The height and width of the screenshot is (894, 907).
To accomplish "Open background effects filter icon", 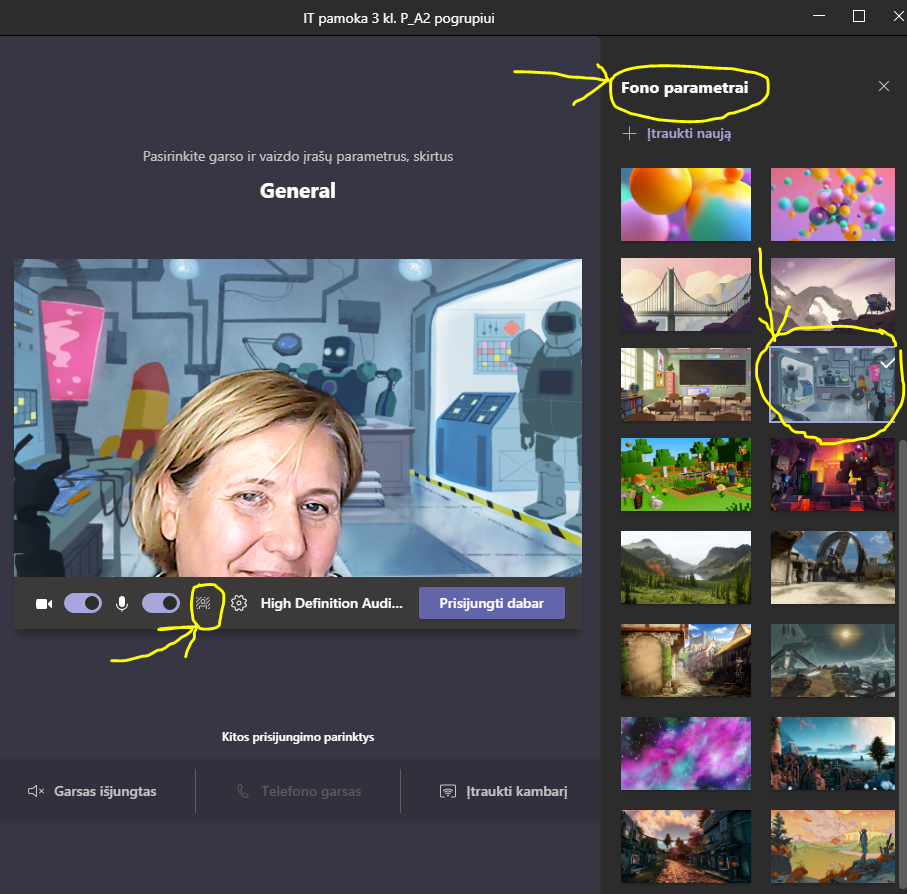I will pos(202,603).
